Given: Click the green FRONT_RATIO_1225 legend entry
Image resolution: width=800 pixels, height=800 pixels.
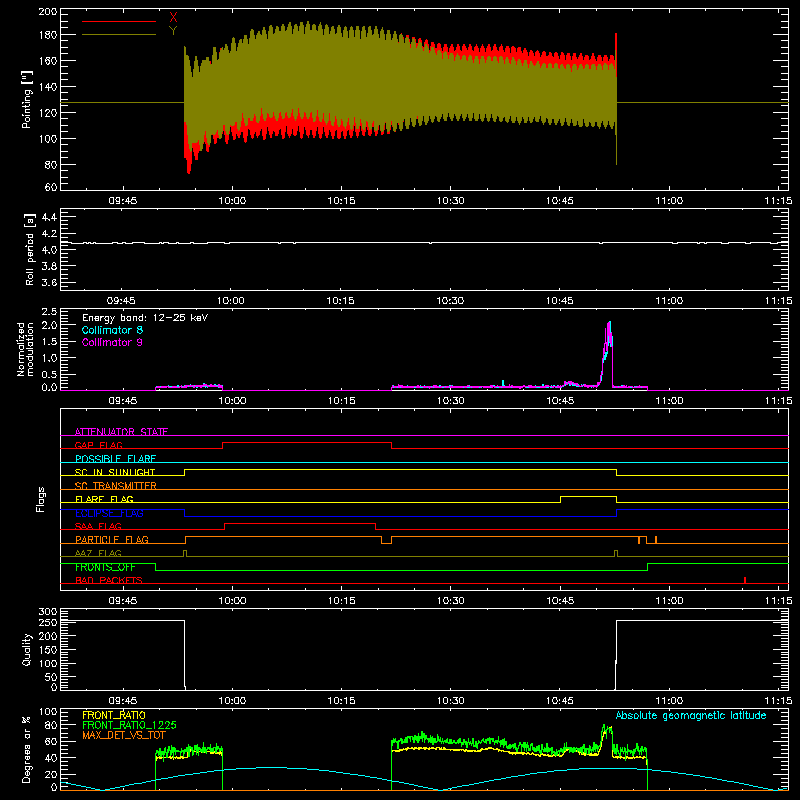Looking at the screenshot, I should (129, 725).
